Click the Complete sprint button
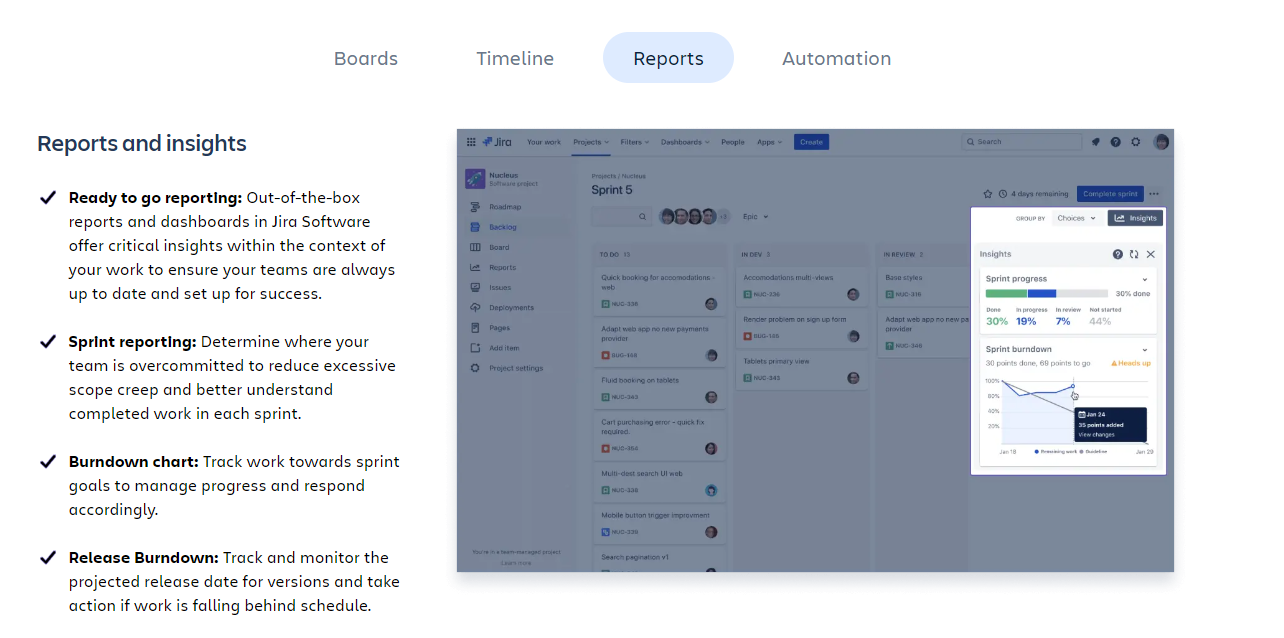Screen dimensions: 1284x638 tap(1111, 194)
